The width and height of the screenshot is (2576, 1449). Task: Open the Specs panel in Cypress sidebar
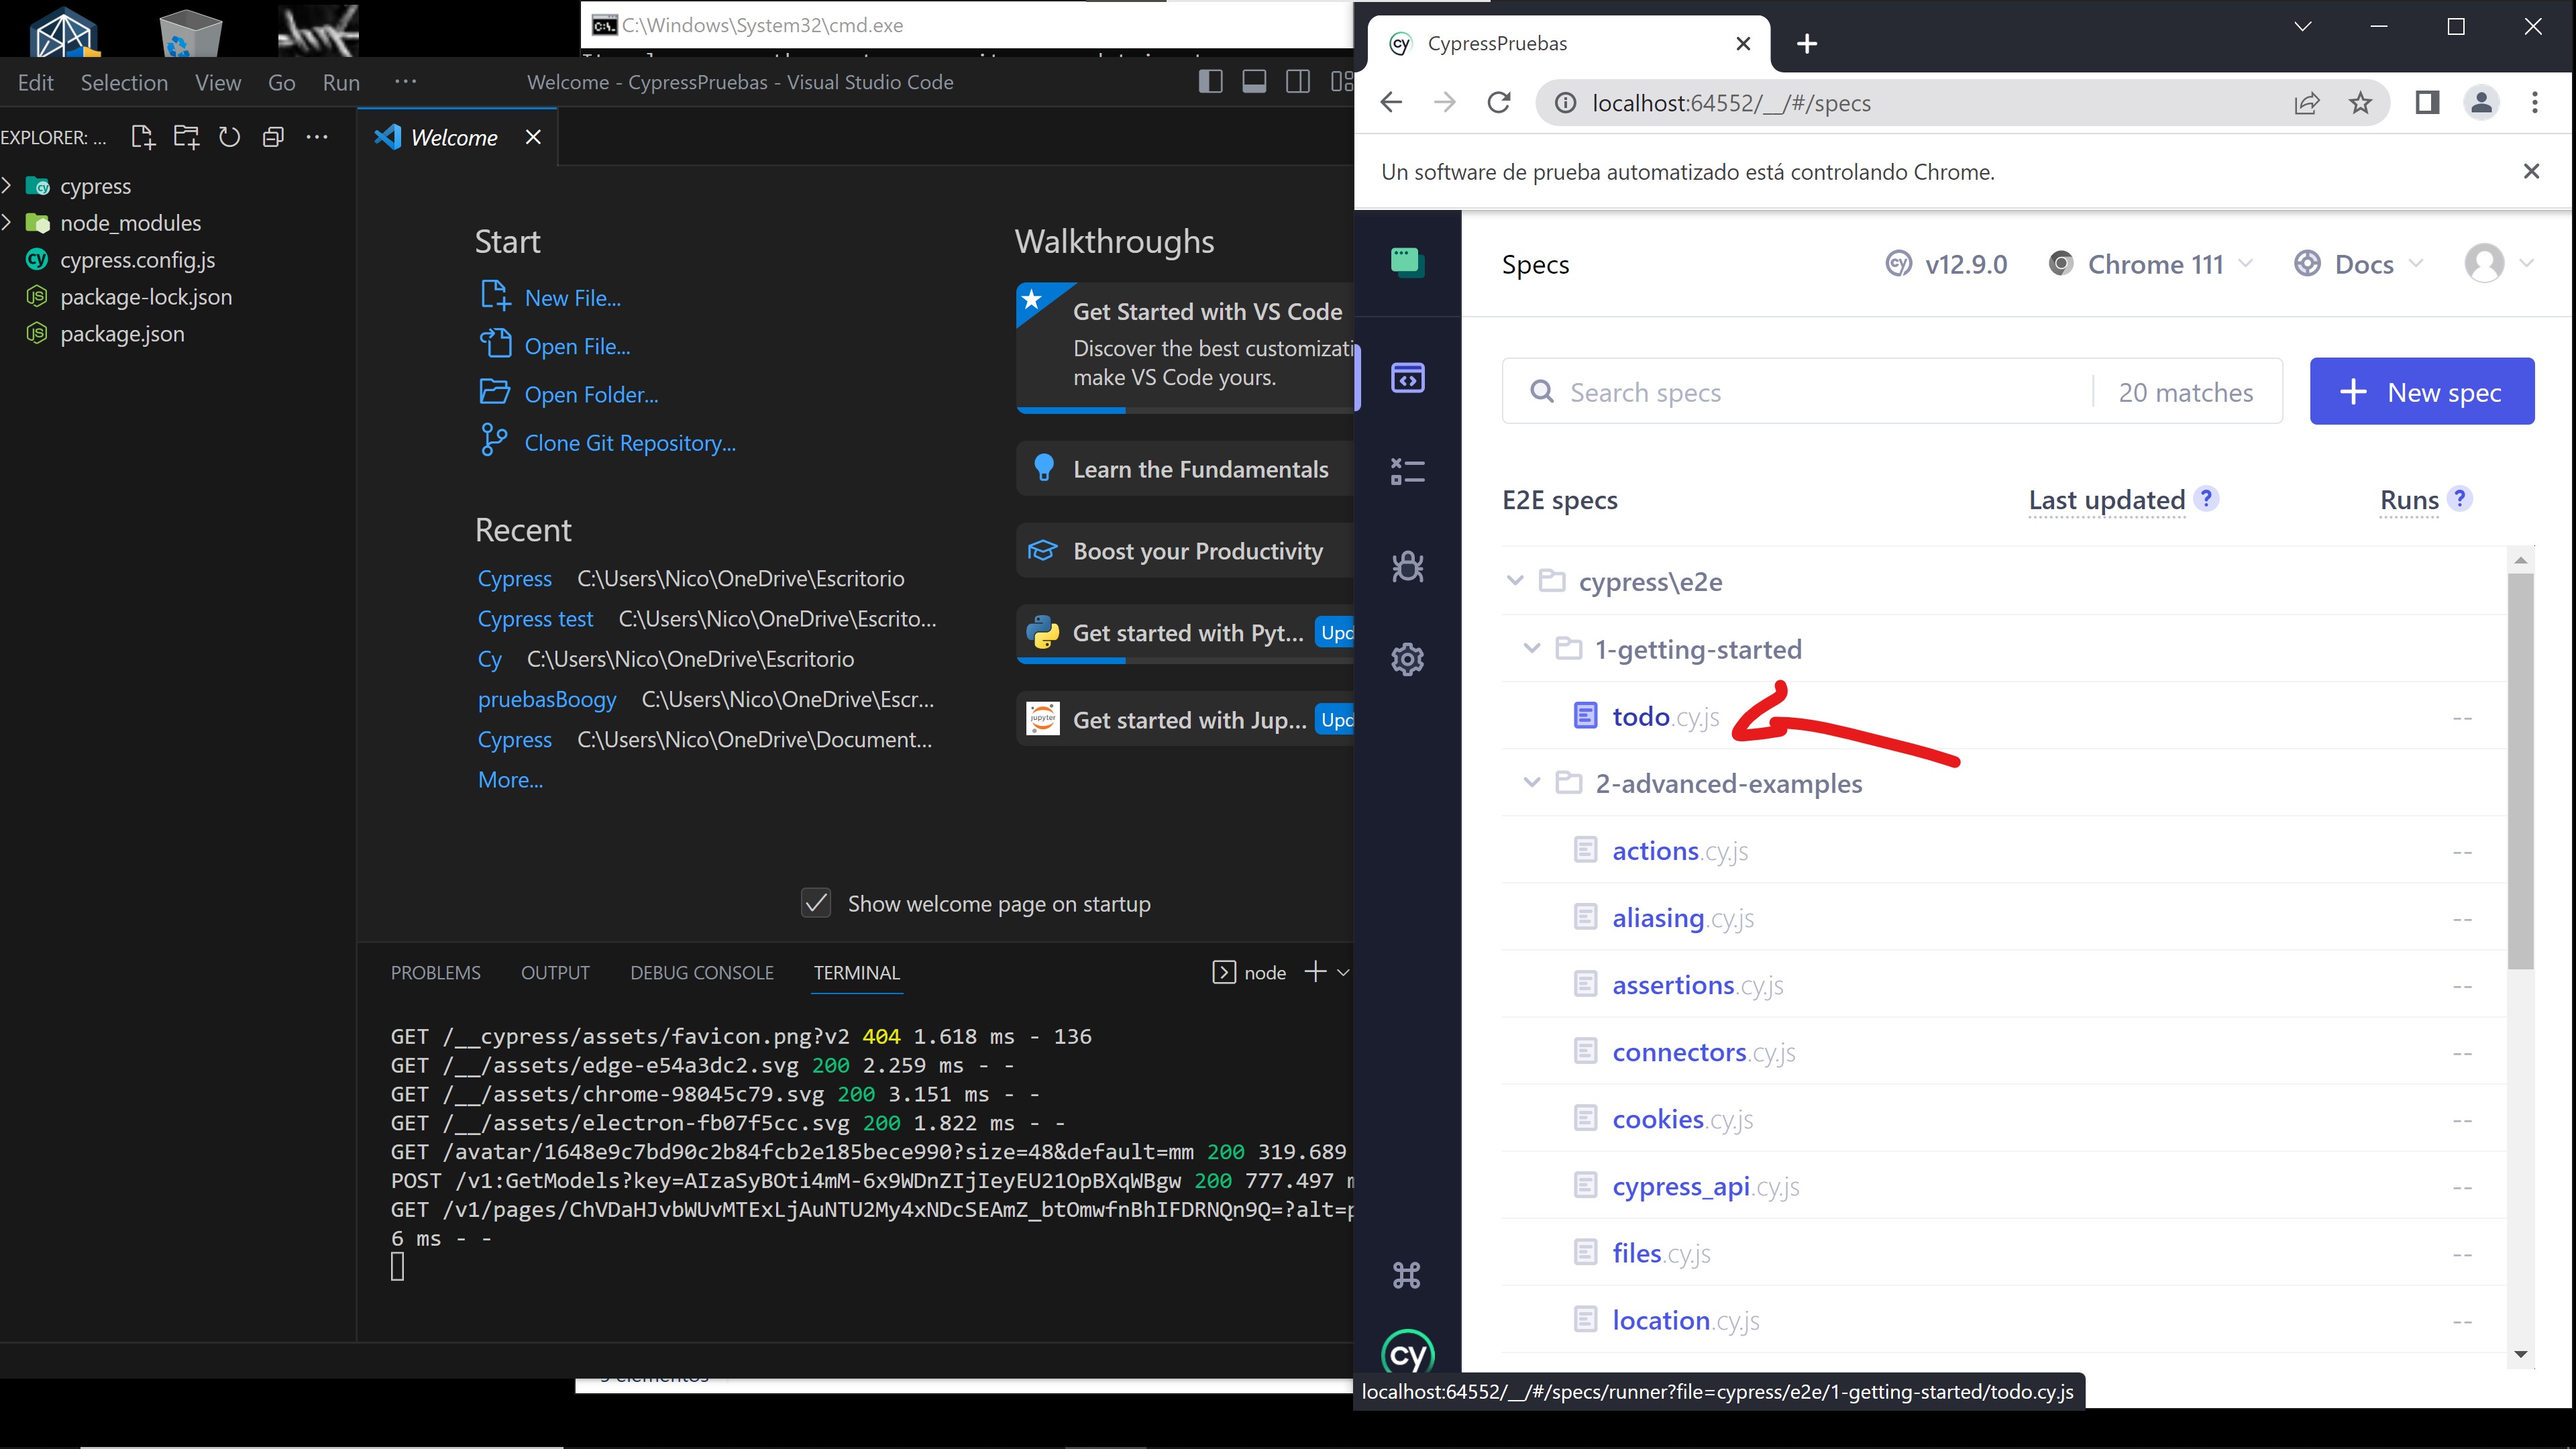click(1407, 378)
